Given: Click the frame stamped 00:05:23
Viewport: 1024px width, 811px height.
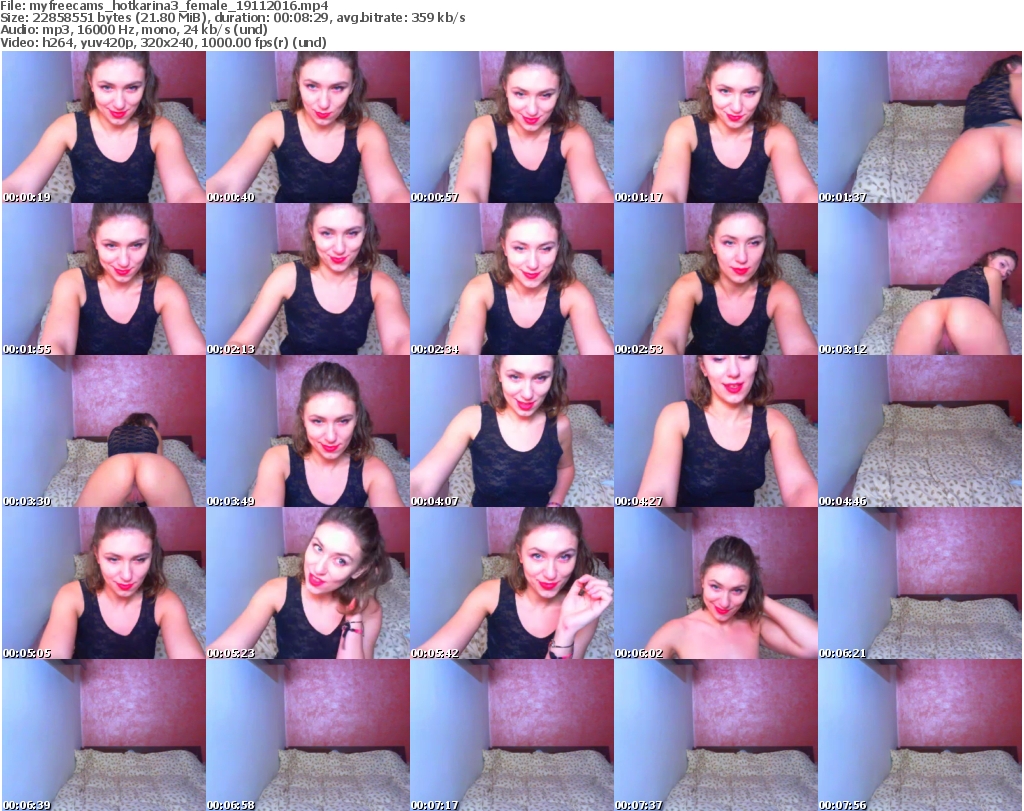Looking at the screenshot, I should point(308,583).
